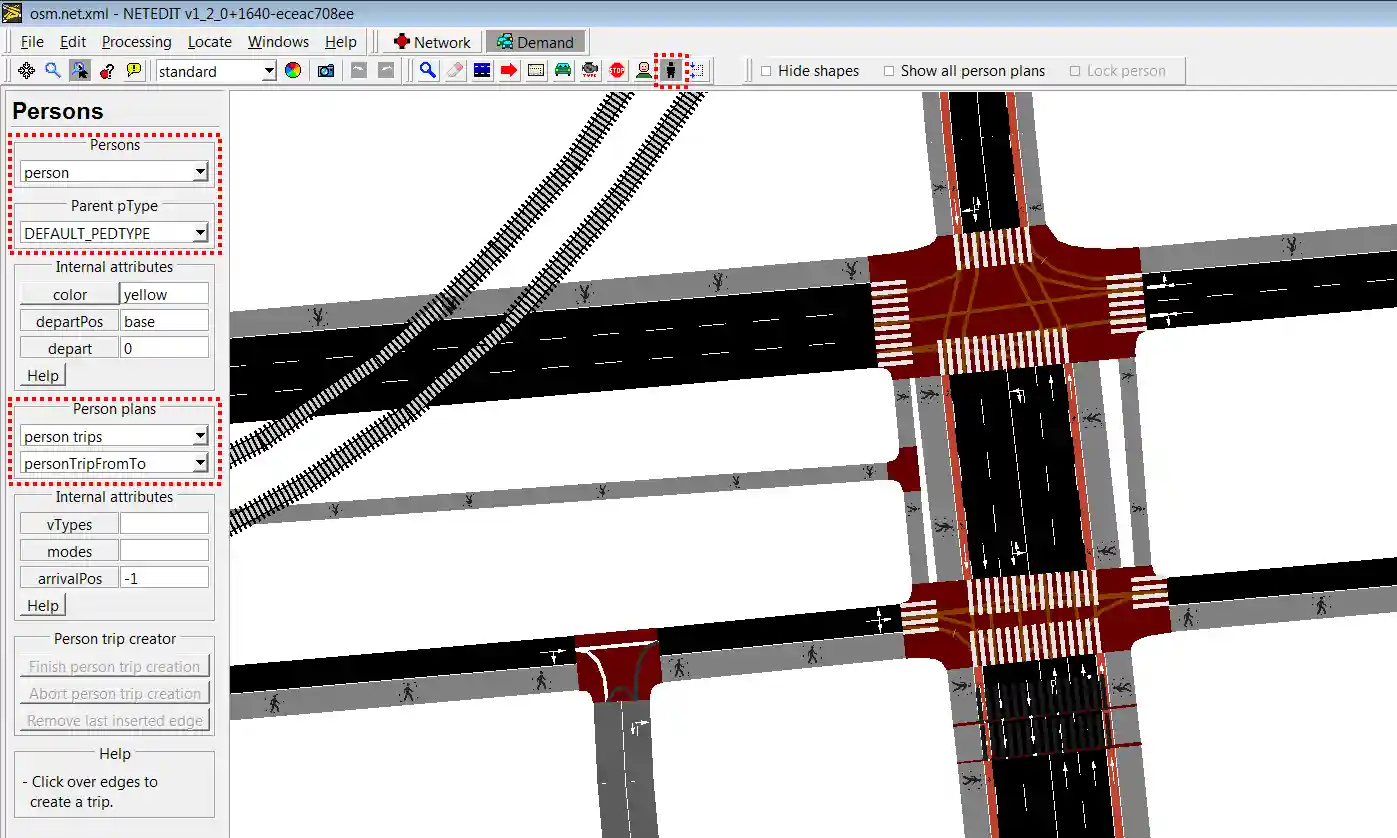The image size is (1397, 838).
Task: Click the recenter view crosshair icon
Action: [x=27, y=71]
